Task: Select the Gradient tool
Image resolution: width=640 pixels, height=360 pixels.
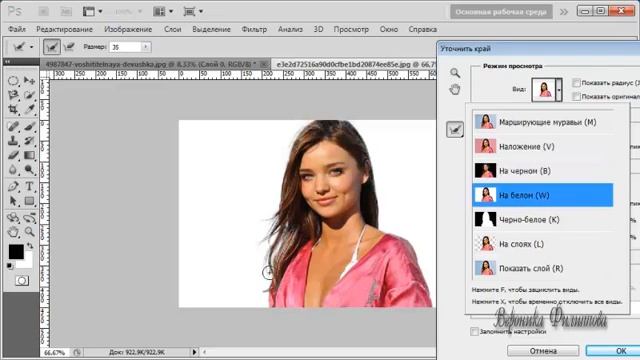Action: click(29, 156)
